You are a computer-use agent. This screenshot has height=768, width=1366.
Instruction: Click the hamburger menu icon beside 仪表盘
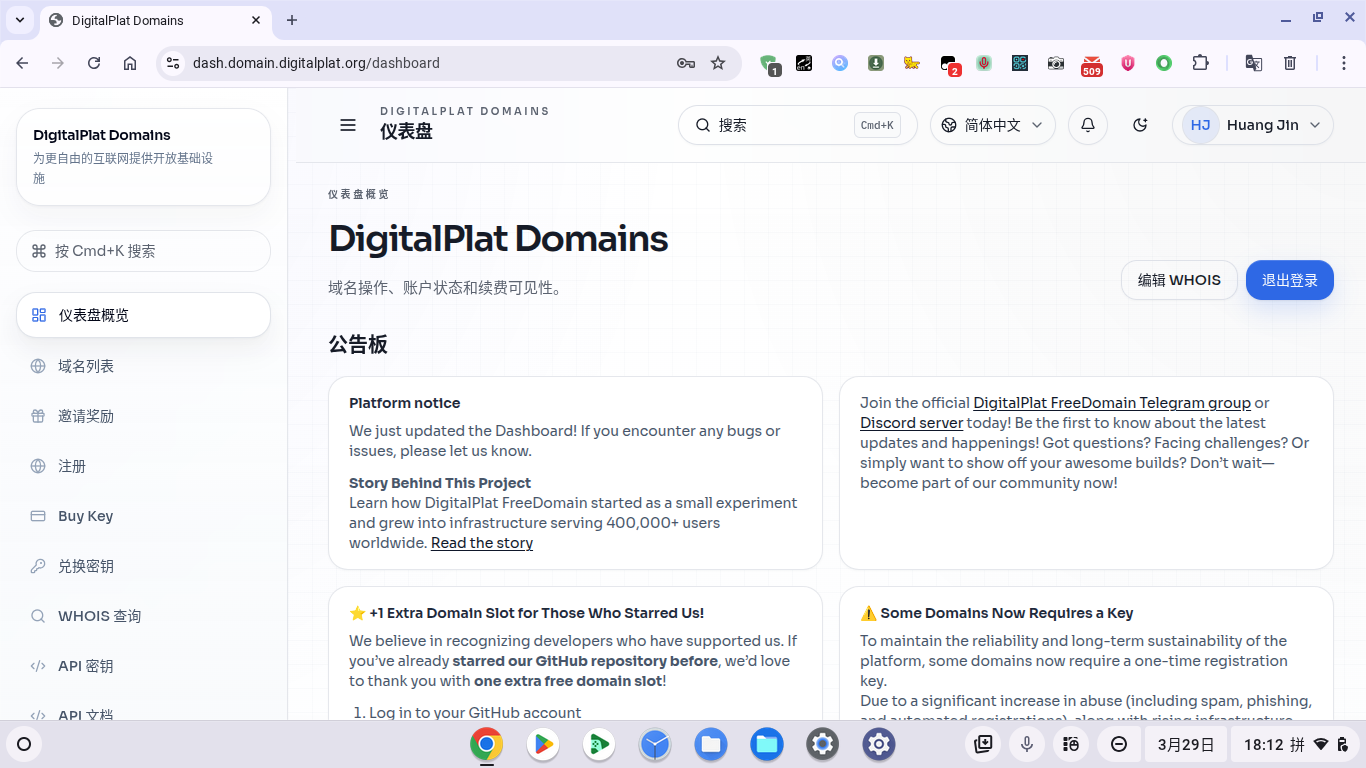(348, 125)
